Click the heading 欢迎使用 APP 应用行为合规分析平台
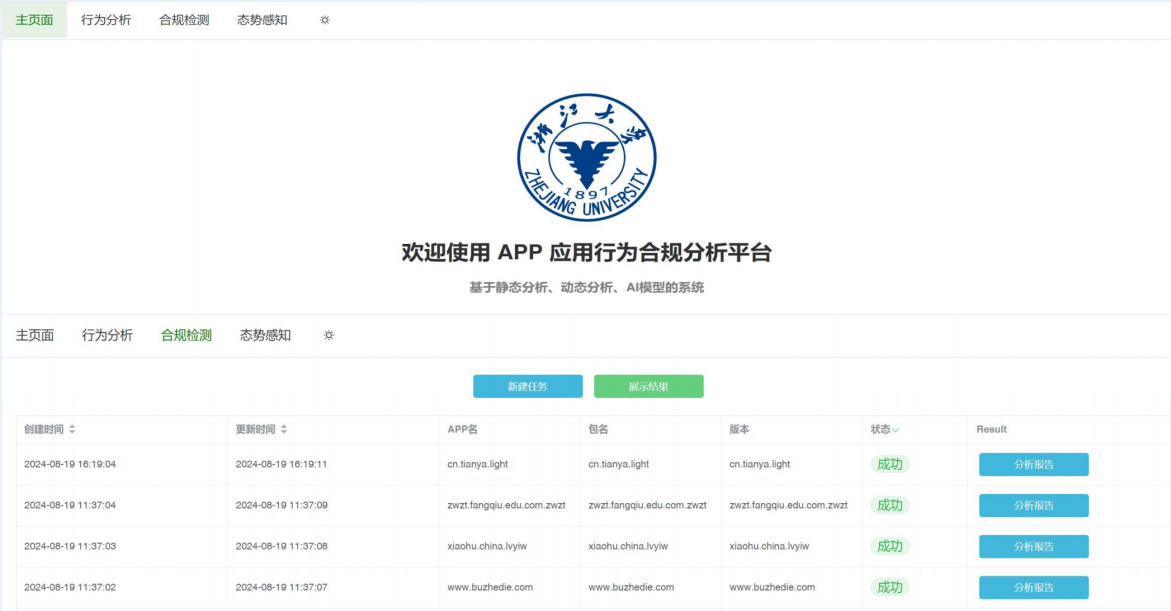The width and height of the screenshot is (1171, 611). (587, 252)
